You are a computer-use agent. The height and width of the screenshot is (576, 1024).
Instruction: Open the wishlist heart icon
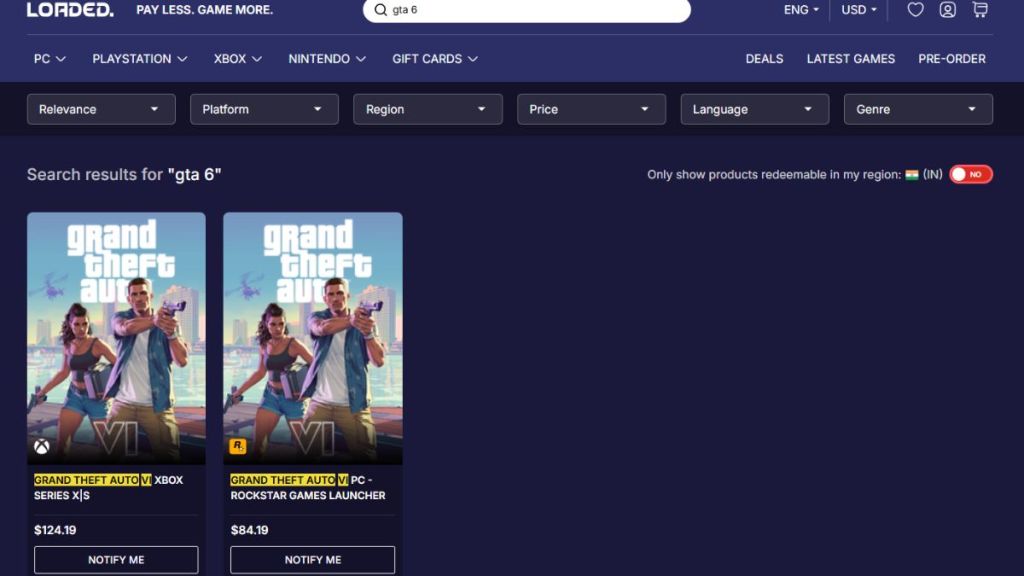tap(915, 10)
